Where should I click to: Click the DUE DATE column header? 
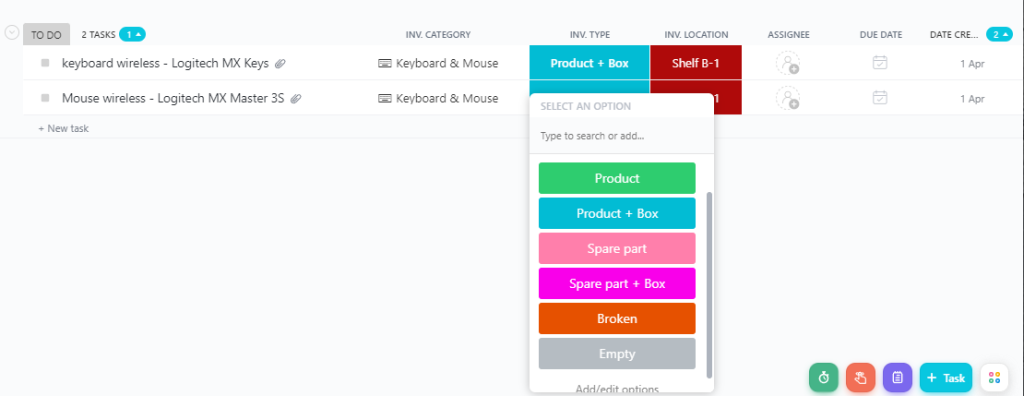(880, 35)
